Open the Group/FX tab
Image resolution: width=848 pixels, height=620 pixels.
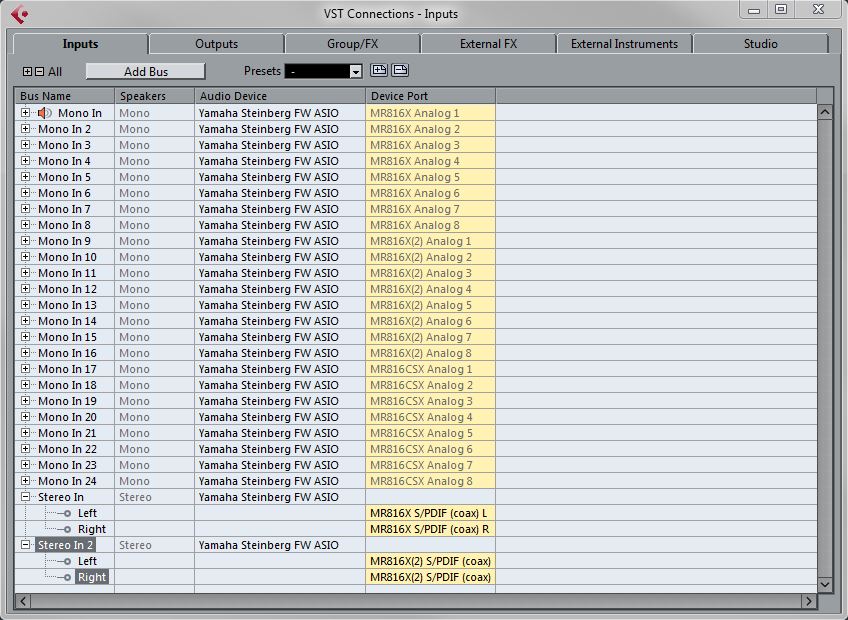pyautogui.click(x=353, y=44)
